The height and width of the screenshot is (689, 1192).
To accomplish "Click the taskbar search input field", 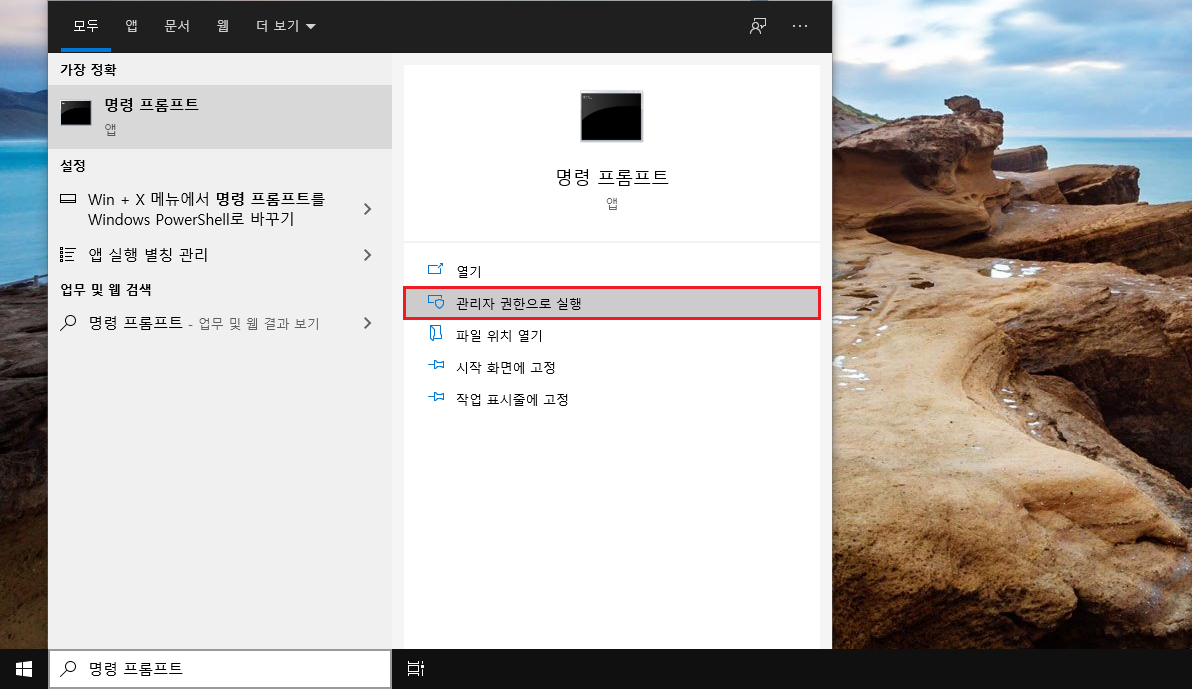I will 220,668.
